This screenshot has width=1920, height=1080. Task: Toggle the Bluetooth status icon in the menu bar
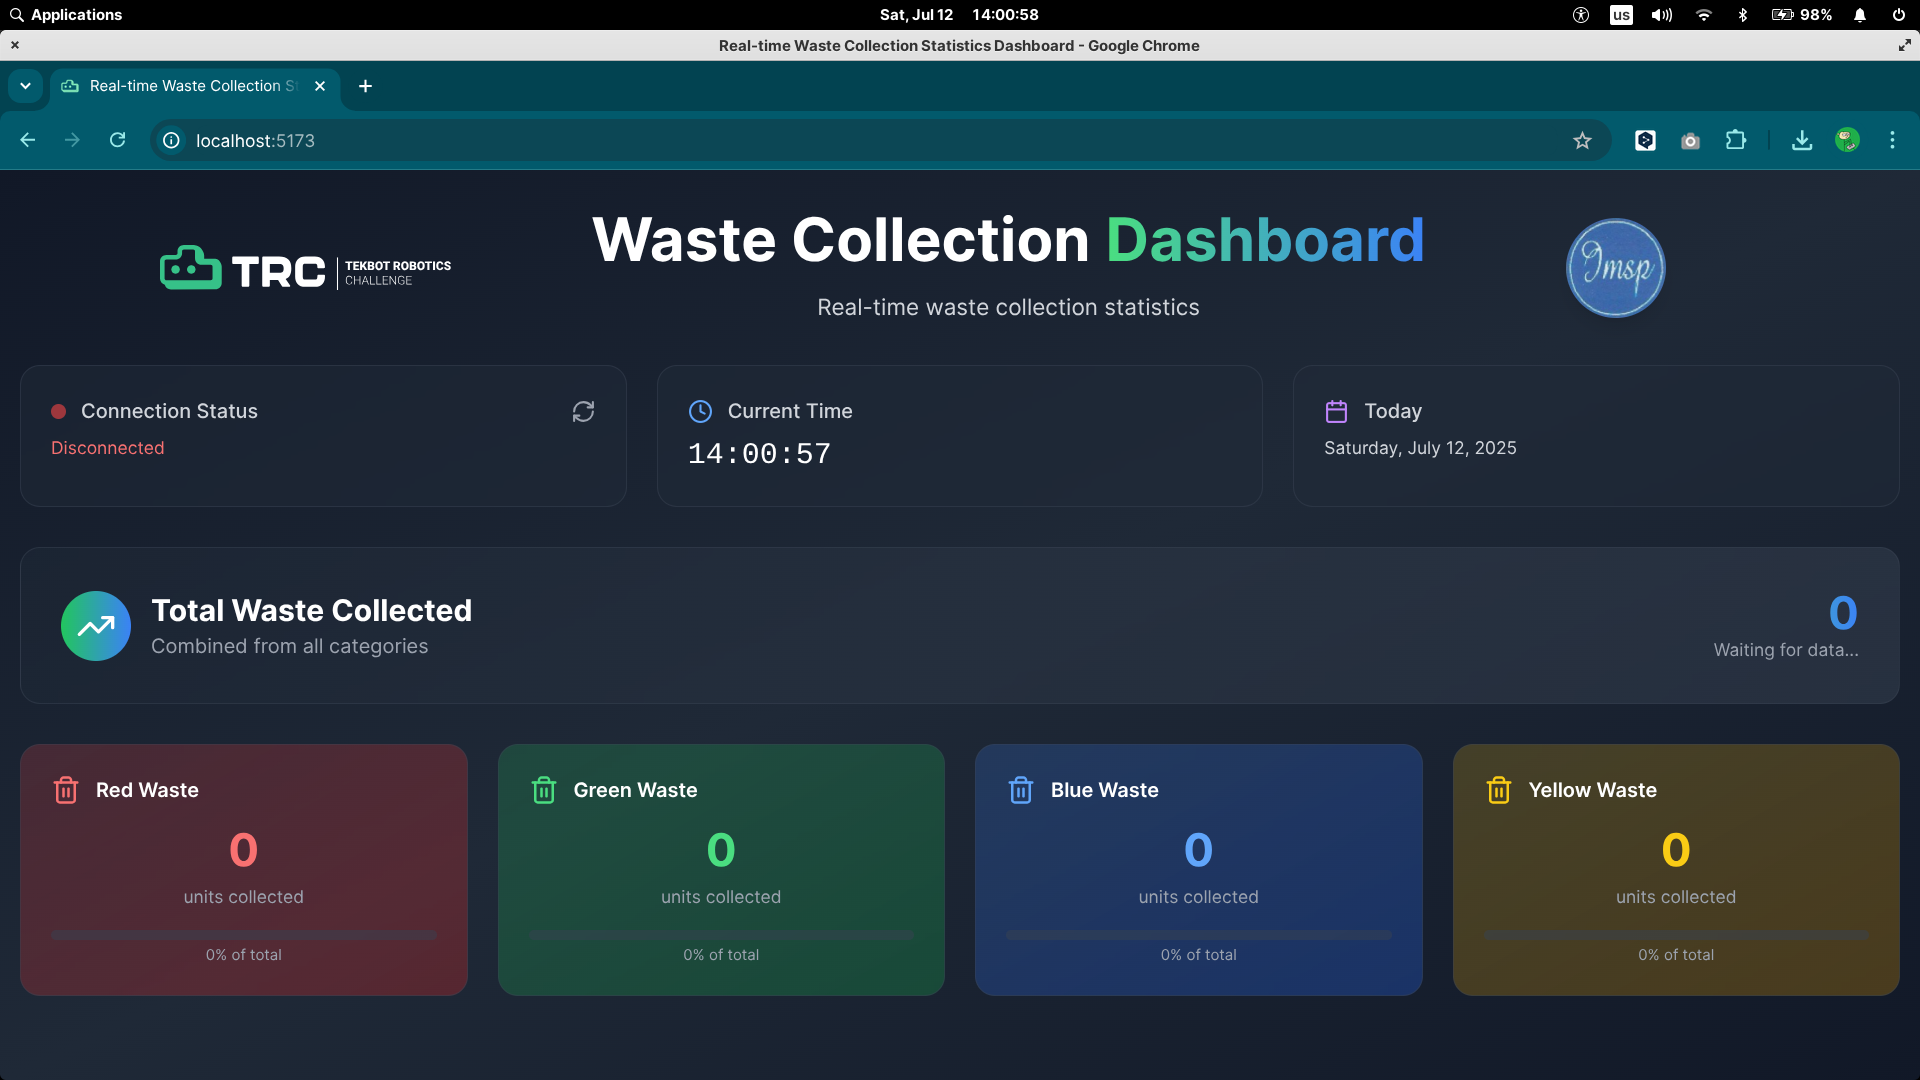pos(1744,15)
